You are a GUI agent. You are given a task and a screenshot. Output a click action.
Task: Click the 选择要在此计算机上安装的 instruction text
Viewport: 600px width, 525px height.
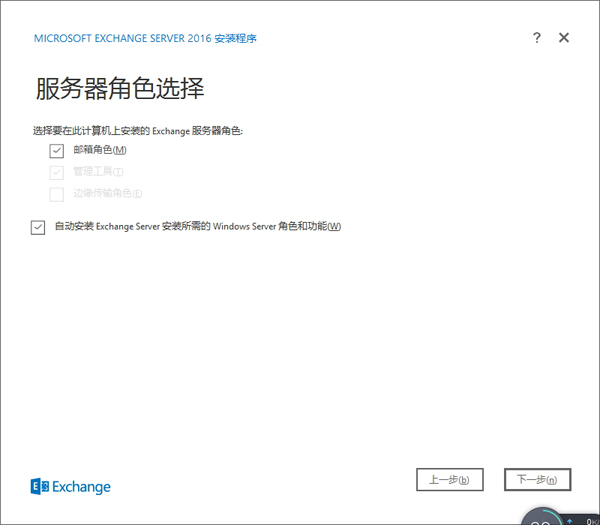tap(138, 130)
